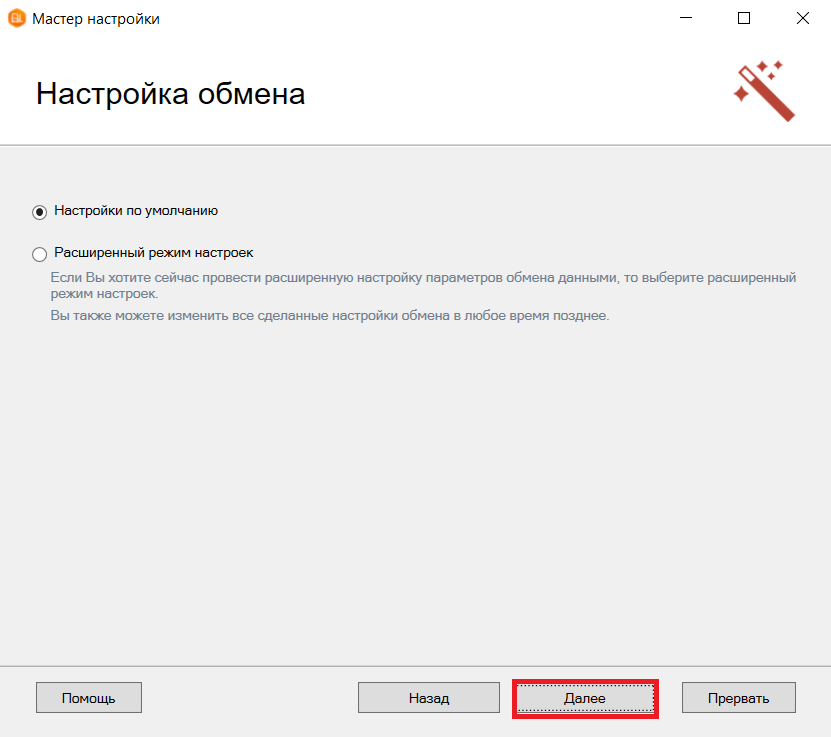Click the "Если Вы хотите сейчас провести" hint text
This screenshot has height=737, width=831.
click(x=423, y=285)
